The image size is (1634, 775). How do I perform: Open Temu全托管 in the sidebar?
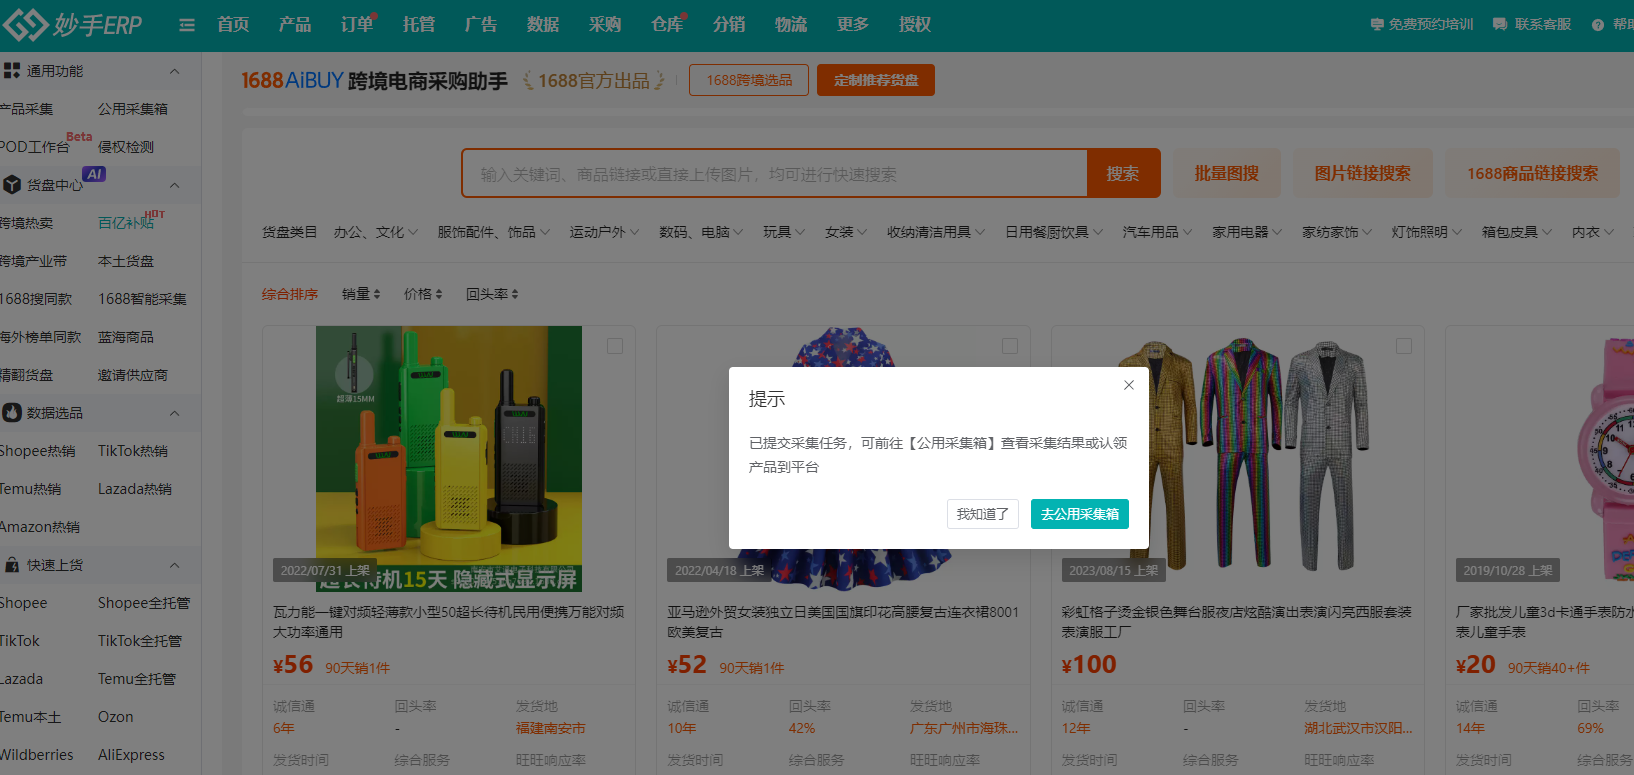[x=137, y=679]
